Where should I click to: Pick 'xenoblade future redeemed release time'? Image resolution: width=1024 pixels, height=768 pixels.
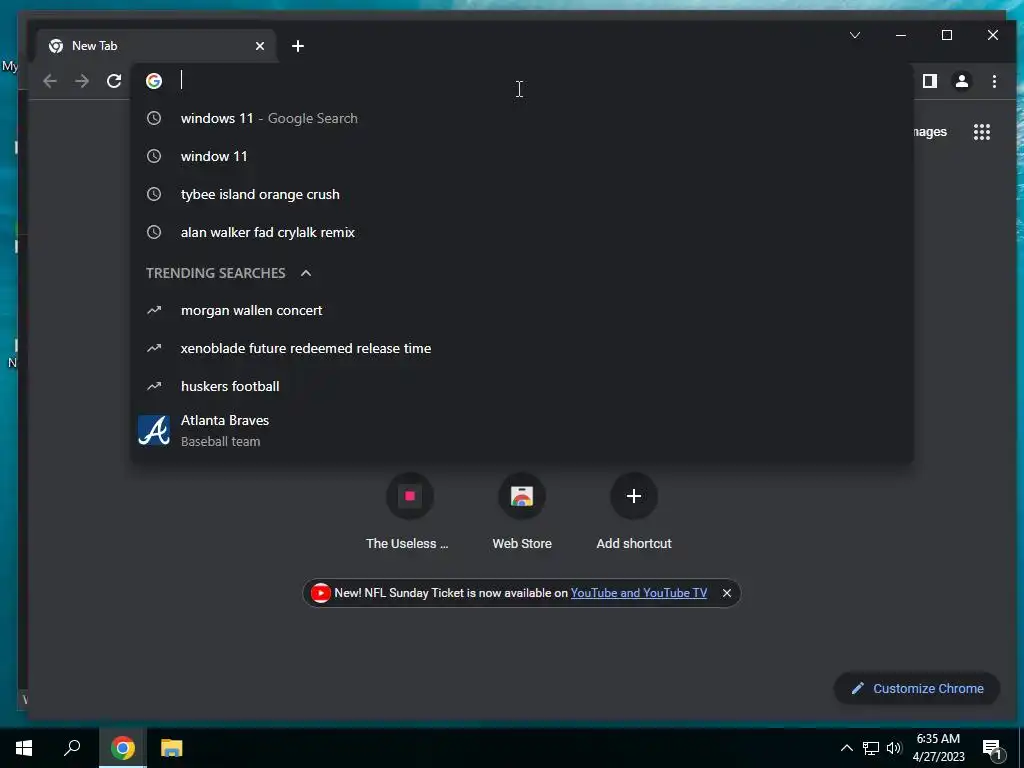coord(522,348)
